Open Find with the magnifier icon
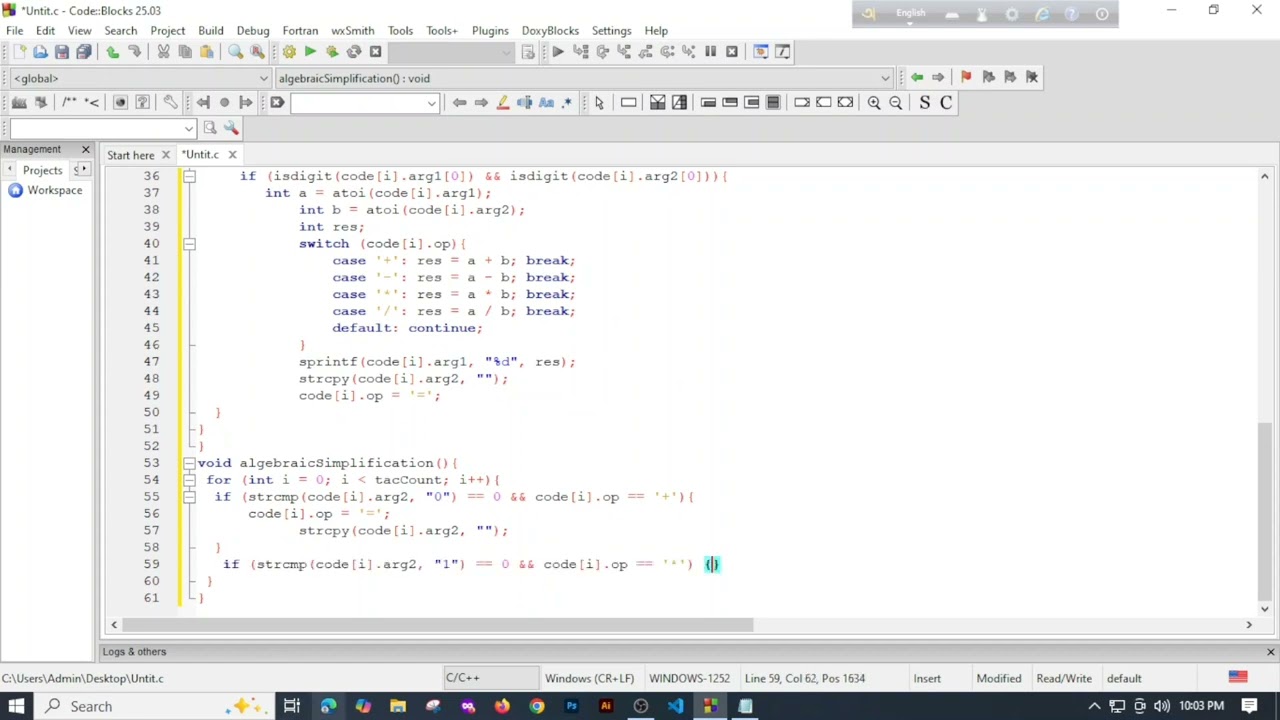The height and width of the screenshot is (720, 1280). click(236, 52)
